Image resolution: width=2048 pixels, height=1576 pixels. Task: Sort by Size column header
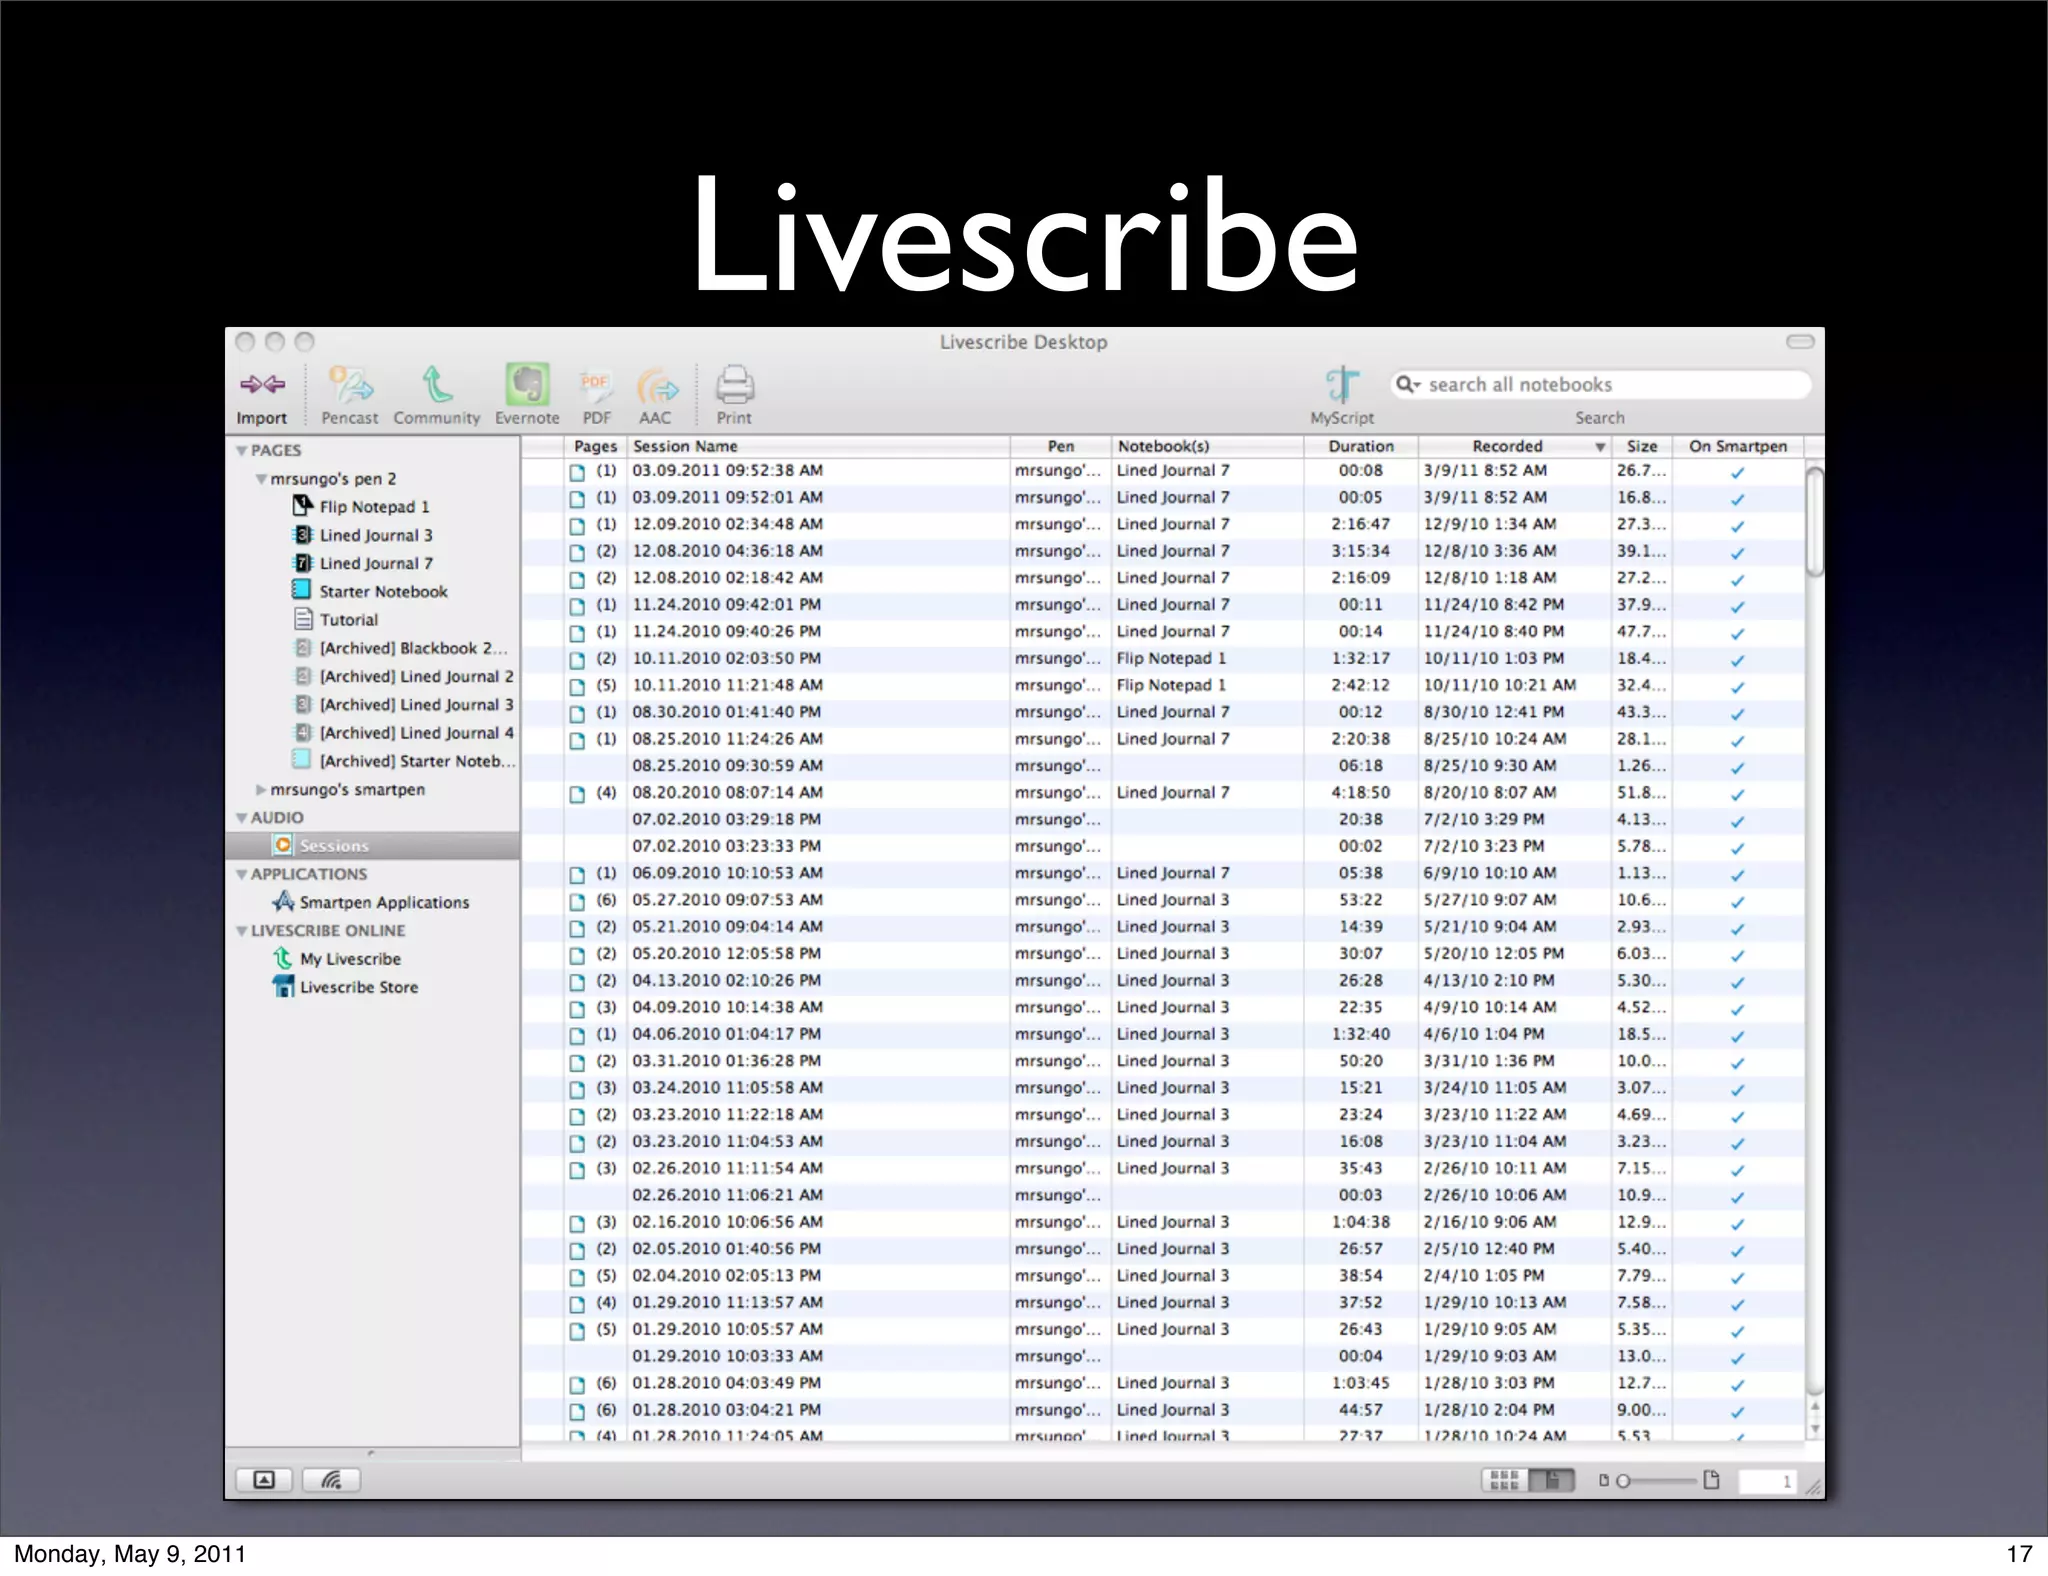pos(1642,446)
